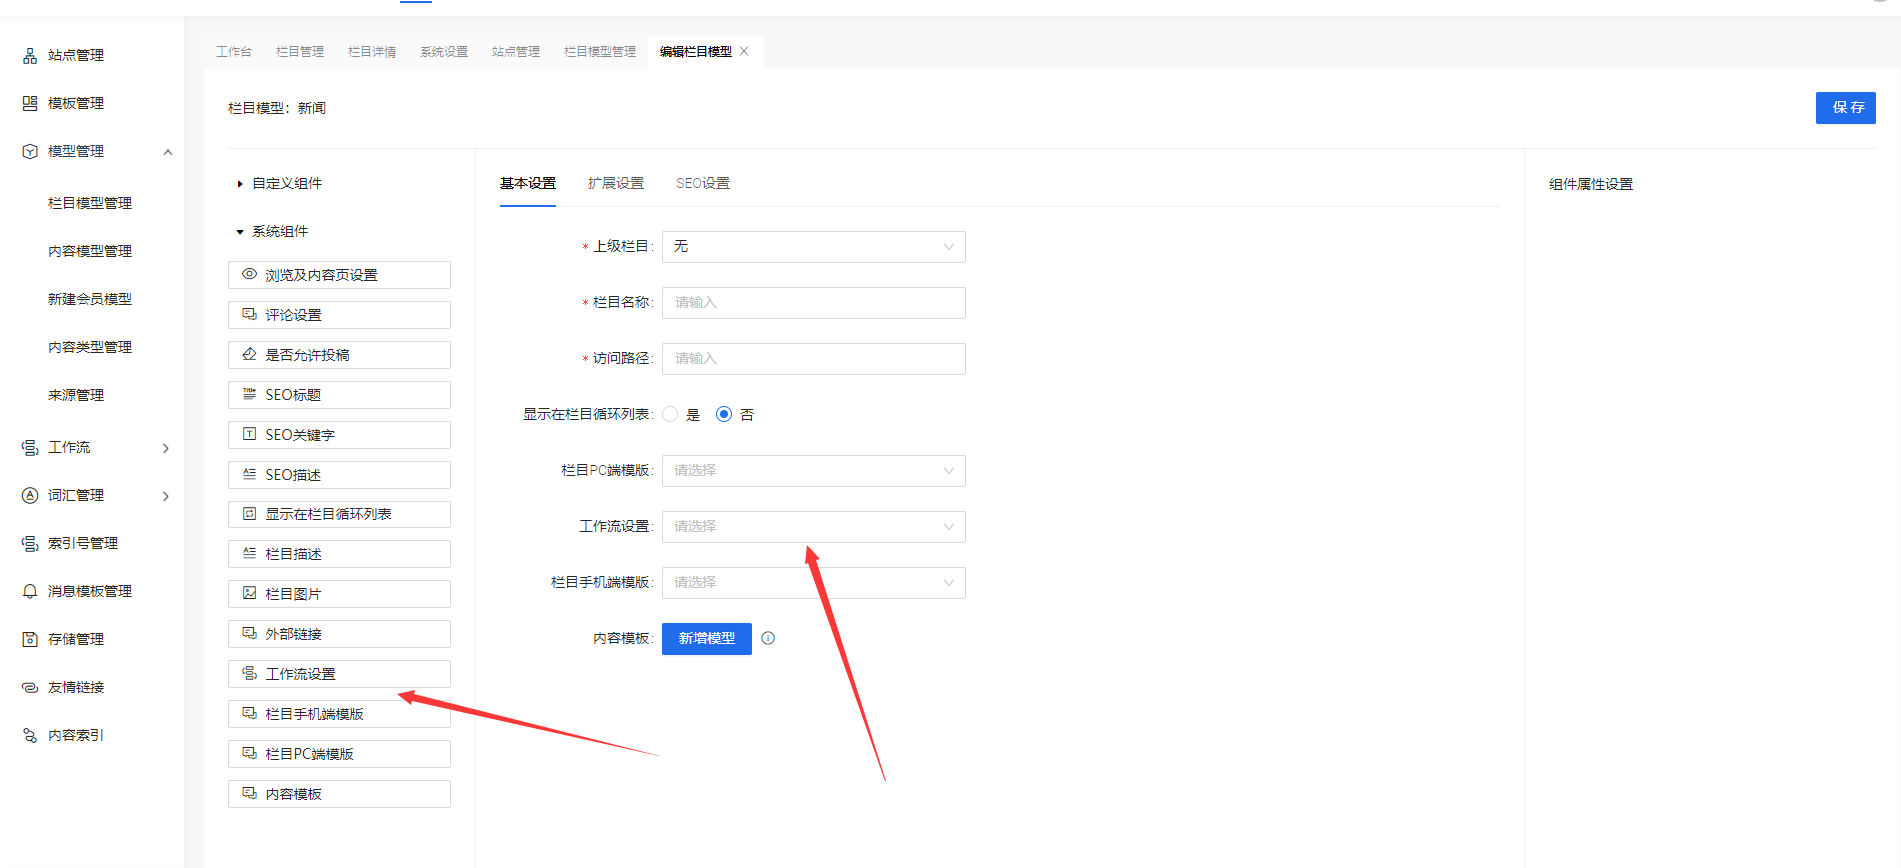
Task: Expand the 词汇管理 sidebar submenu arrow
Action: point(166,496)
